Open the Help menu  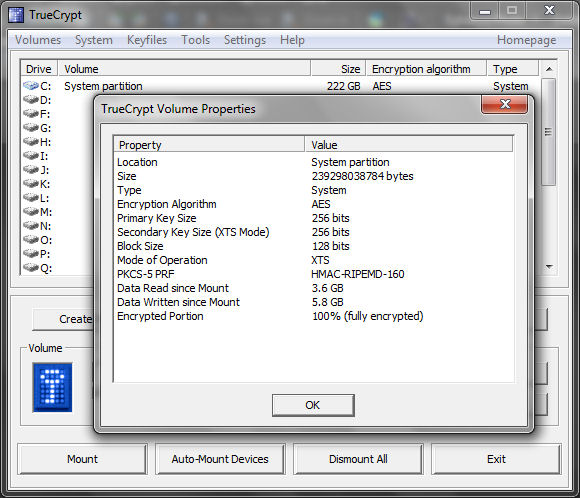292,40
